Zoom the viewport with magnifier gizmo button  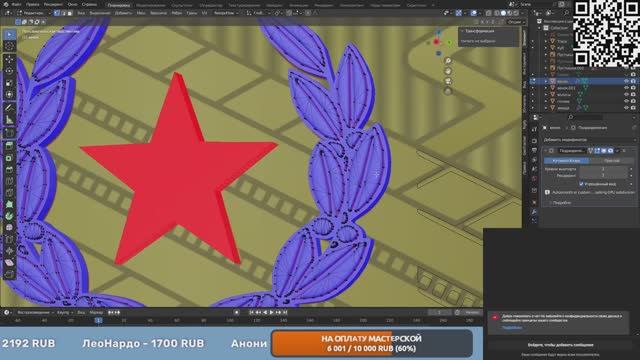tap(448, 61)
